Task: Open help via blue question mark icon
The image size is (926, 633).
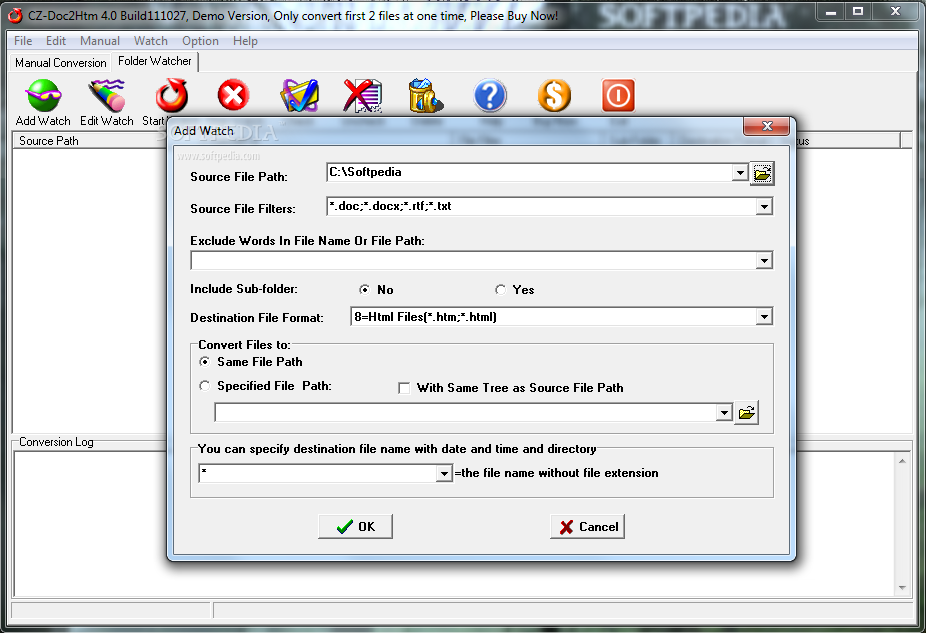Action: (x=490, y=96)
